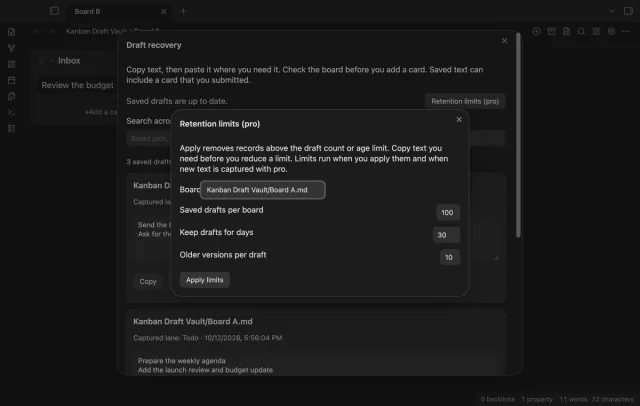
Task: Click the Draft recovery dialog title
Action: coord(154,45)
